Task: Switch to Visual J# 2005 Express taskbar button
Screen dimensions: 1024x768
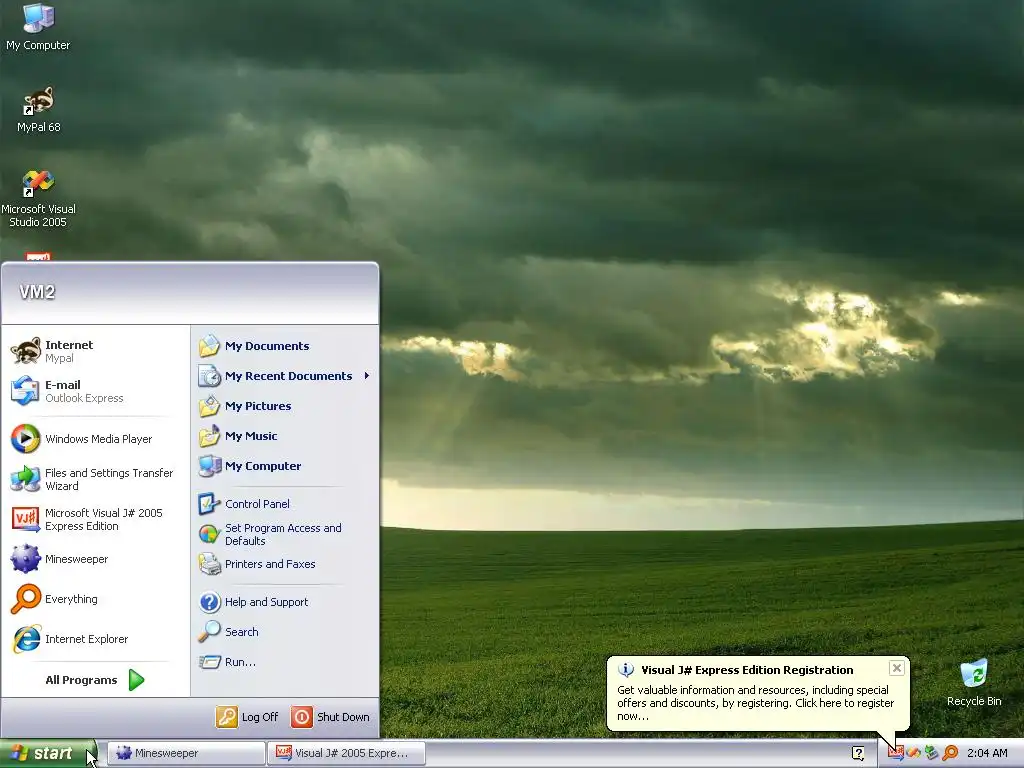Action: [x=346, y=754]
